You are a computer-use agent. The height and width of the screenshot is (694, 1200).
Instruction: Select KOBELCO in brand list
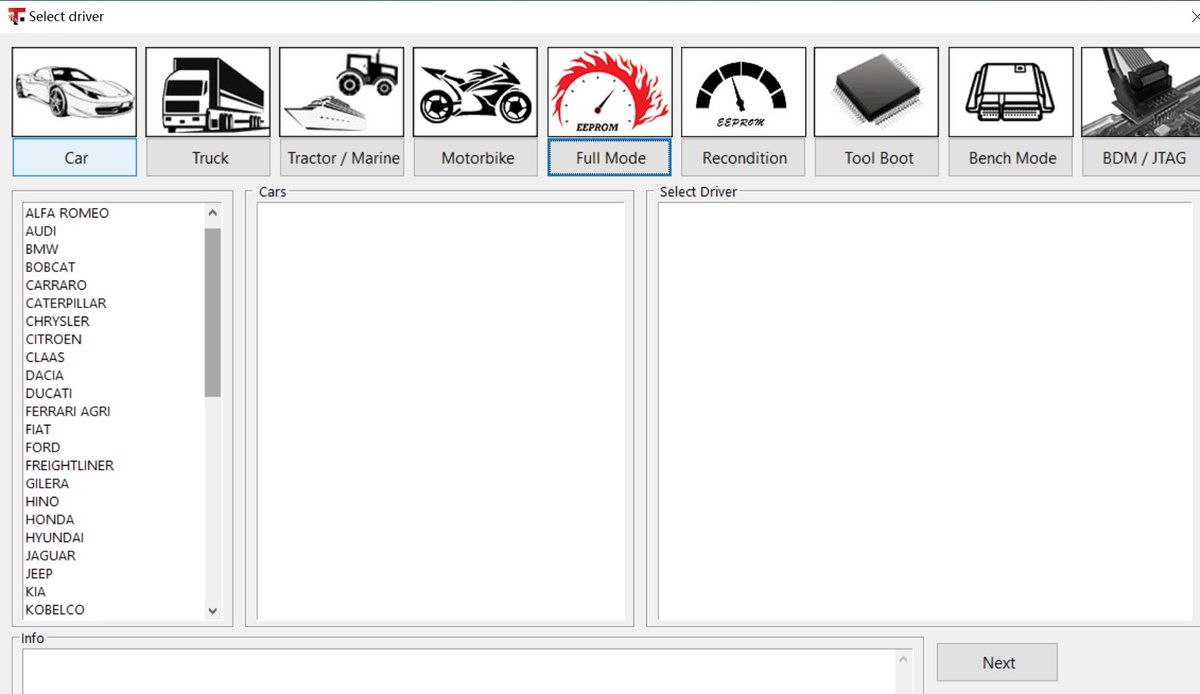55,609
